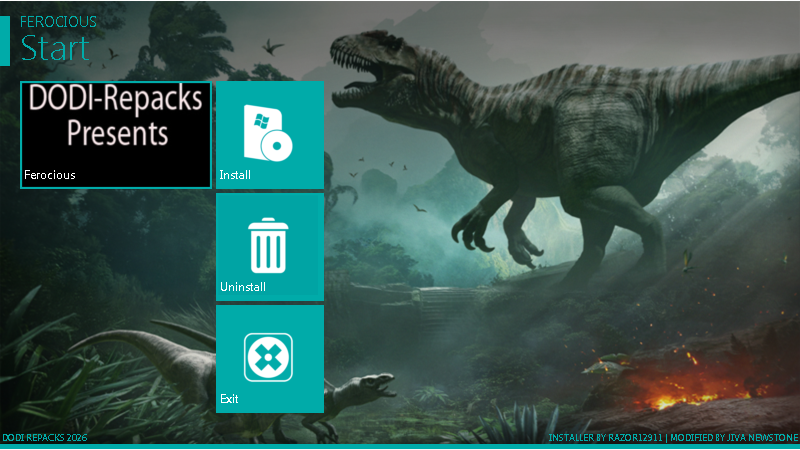Screen dimensions: 800x450
Task: Click the Uninstall text label
Action: tap(242, 287)
